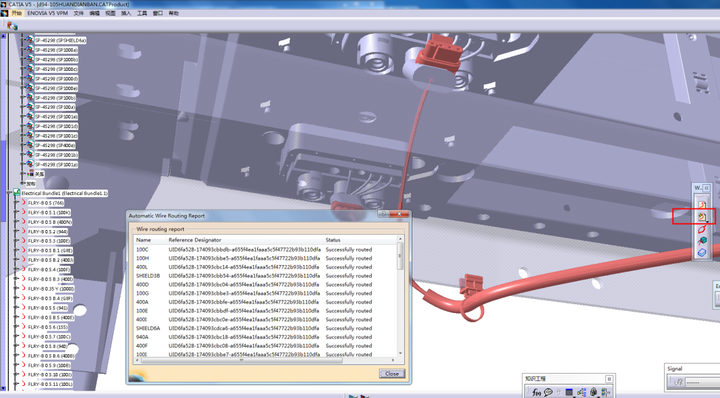720x398 pixels.
Task: Click Close button in wire routing report
Action: click(392, 374)
